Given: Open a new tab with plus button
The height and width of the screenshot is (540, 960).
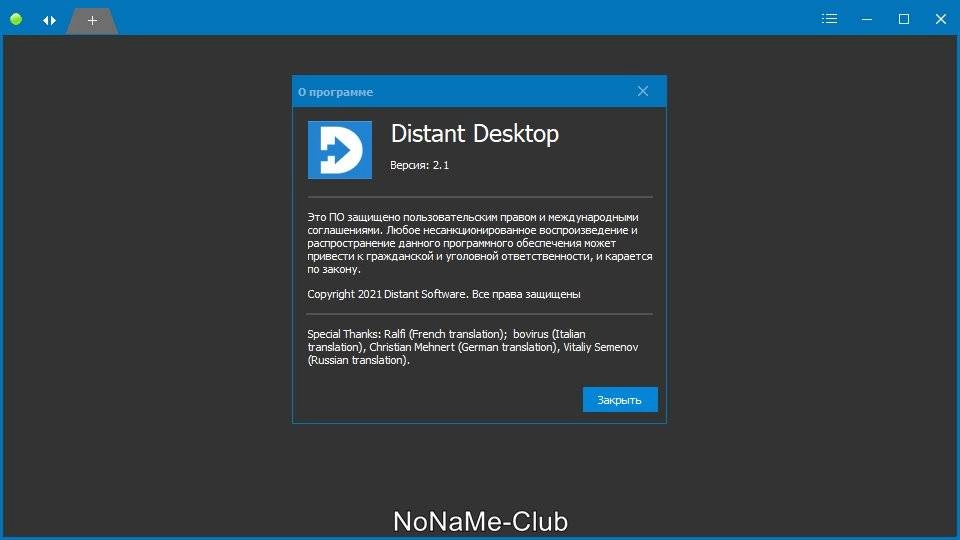Looking at the screenshot, I should point(92,21).
